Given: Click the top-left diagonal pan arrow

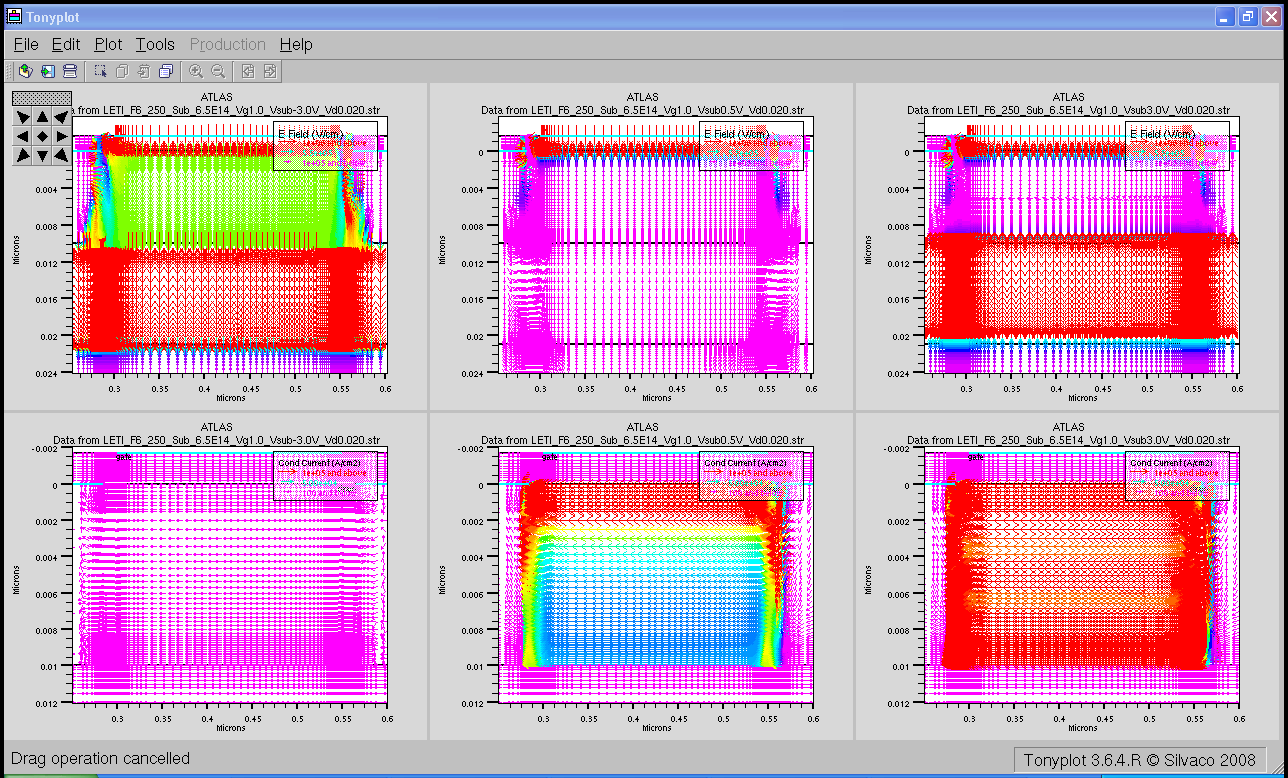Looking at the screenshot, I should click(x=23, y=117).
